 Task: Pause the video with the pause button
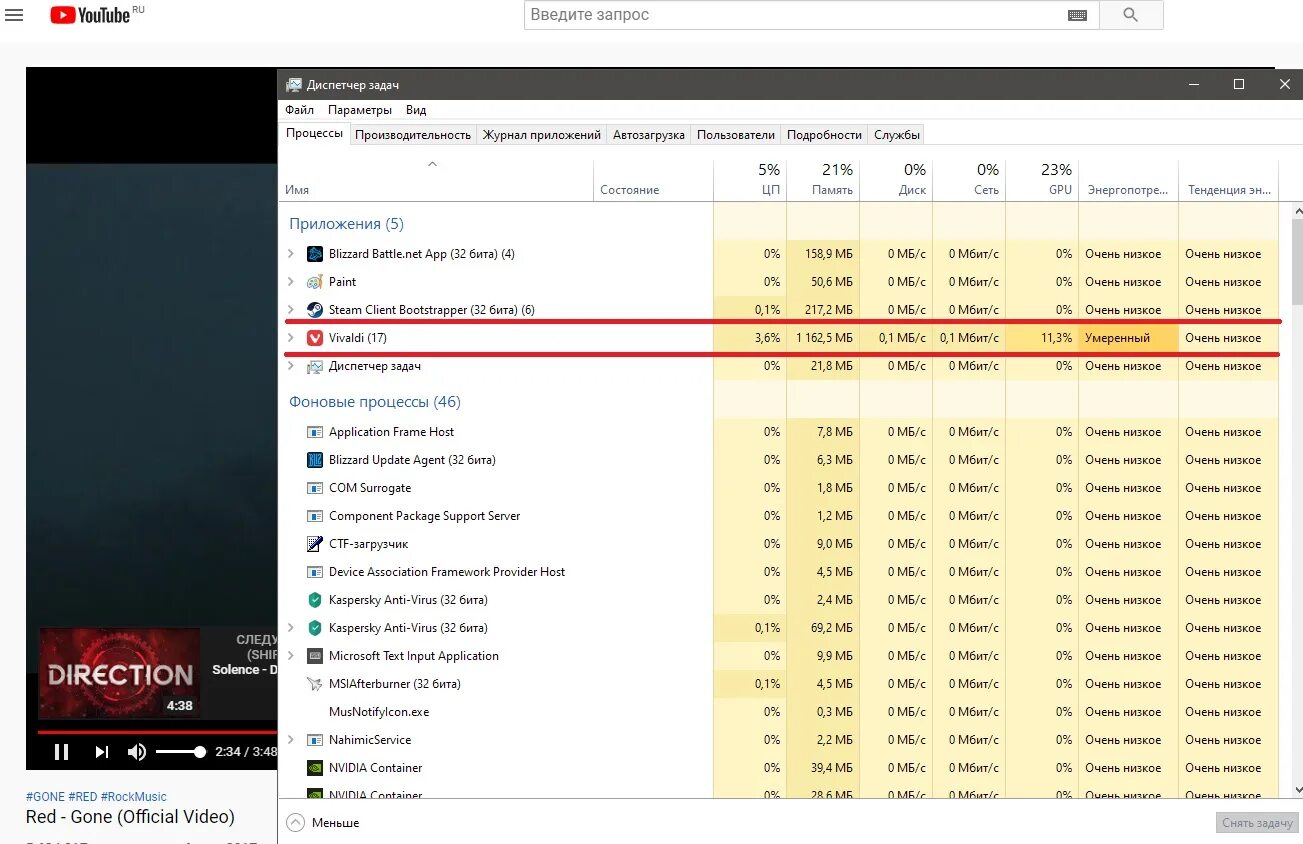61,752
